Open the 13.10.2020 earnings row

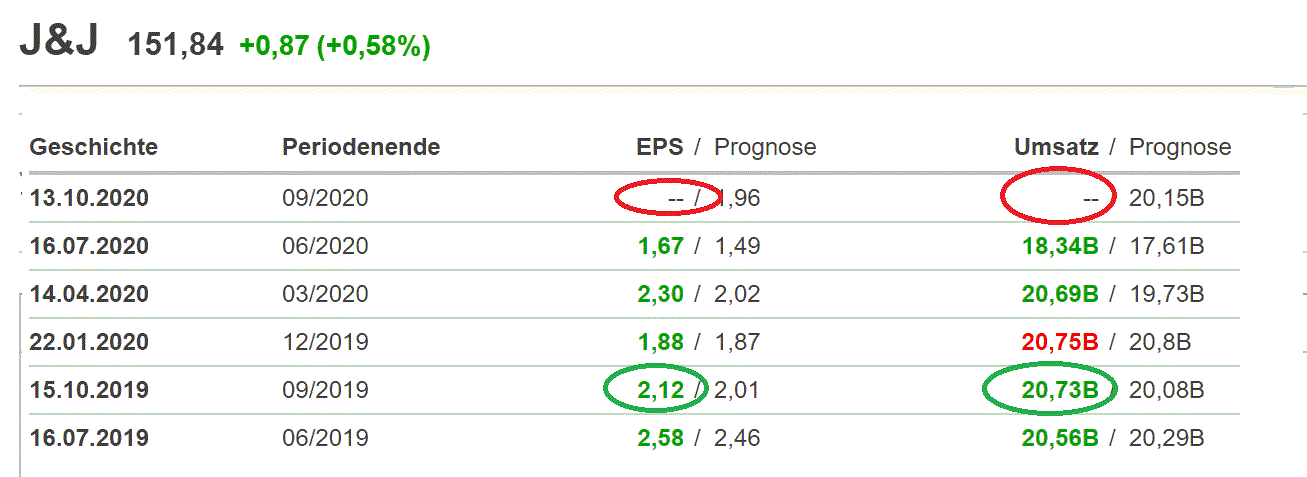(89, 198)
